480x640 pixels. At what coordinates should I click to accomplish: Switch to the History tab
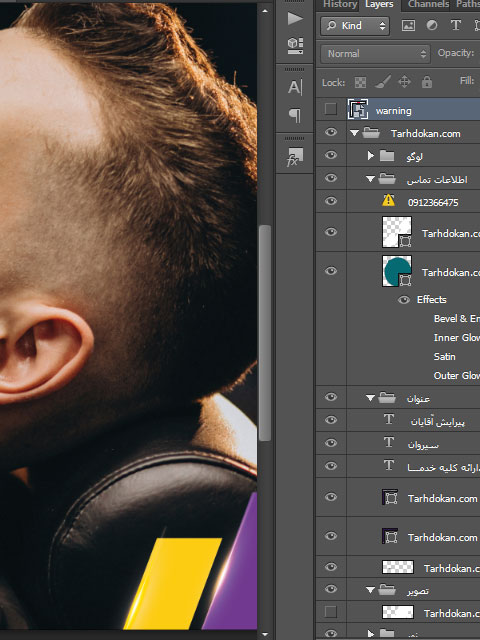(x=340, y=4)
